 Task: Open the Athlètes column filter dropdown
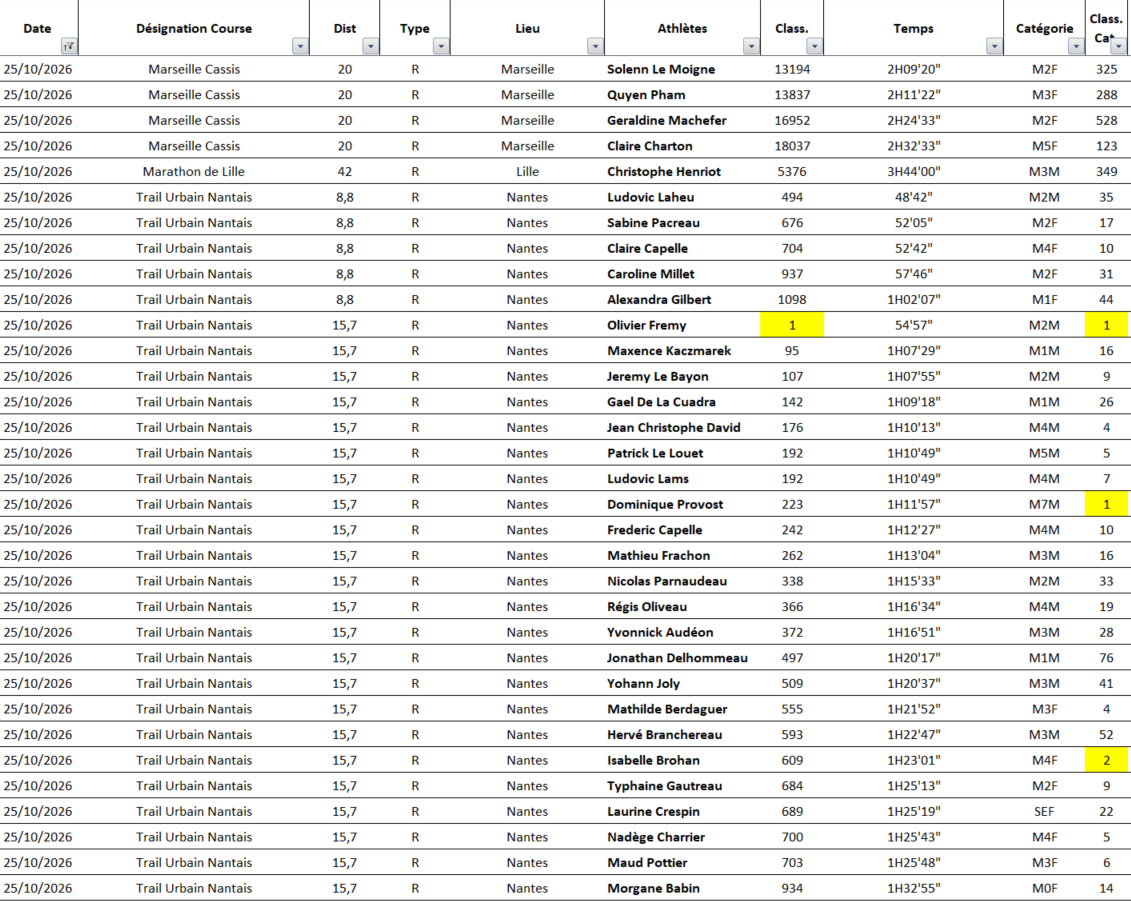pos(751,46)
